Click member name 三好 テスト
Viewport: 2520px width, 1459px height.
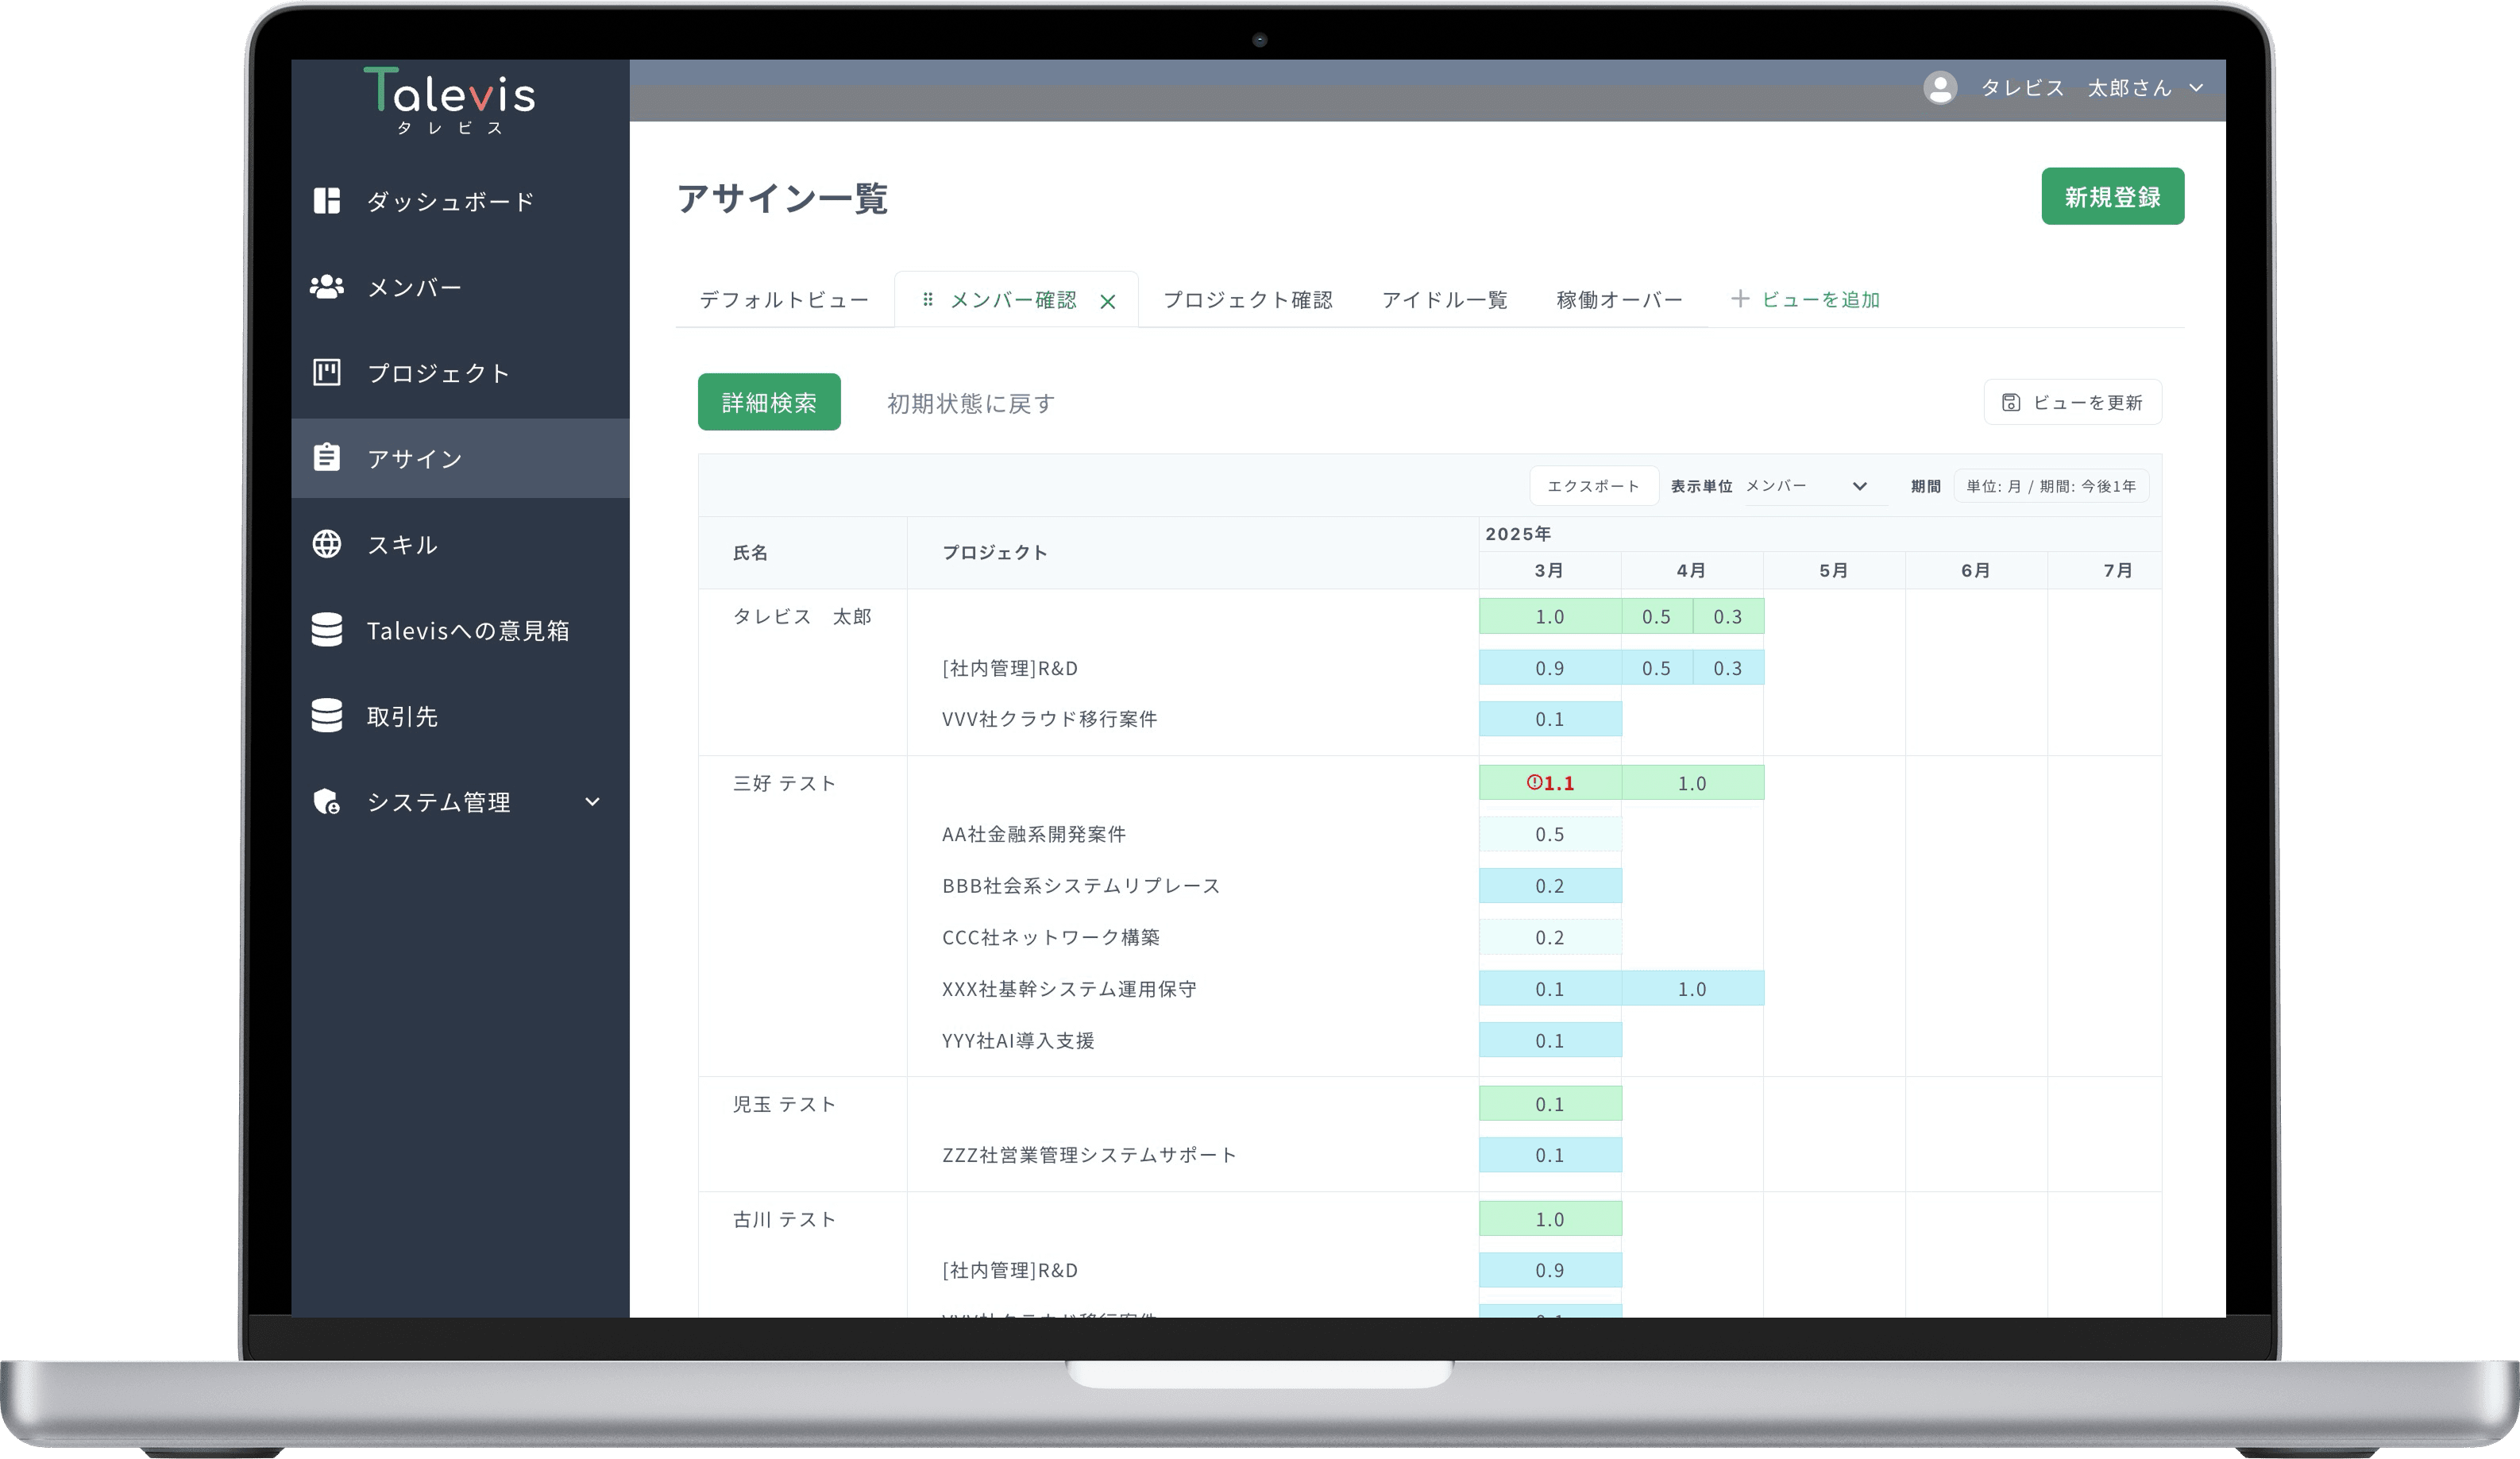[x=784, y=783]
